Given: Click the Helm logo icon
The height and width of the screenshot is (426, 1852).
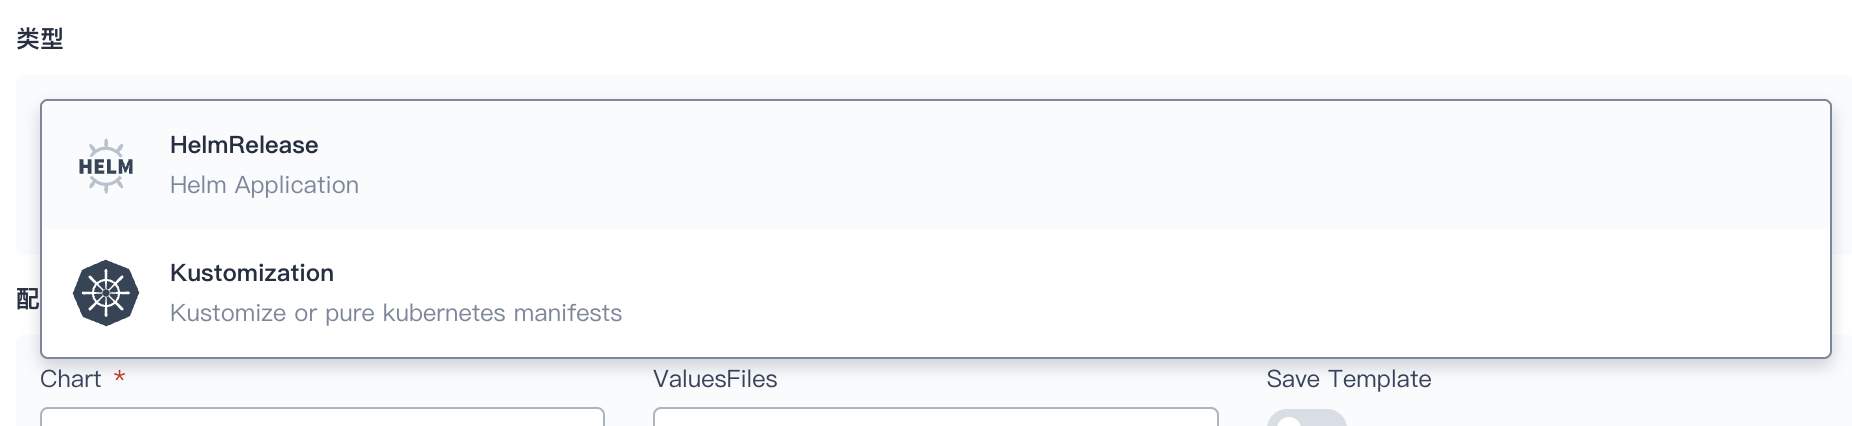Looking at the screenshot, I should click(x=105, y=166).
